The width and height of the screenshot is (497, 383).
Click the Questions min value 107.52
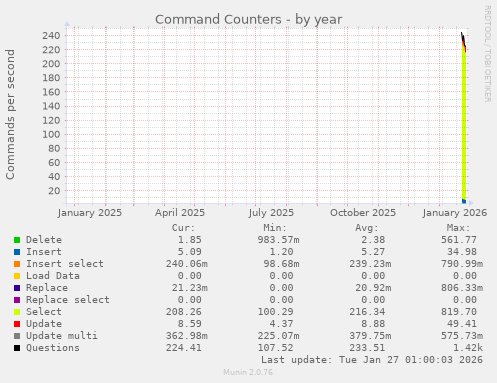pyautogui.click(x=276, y=348)
